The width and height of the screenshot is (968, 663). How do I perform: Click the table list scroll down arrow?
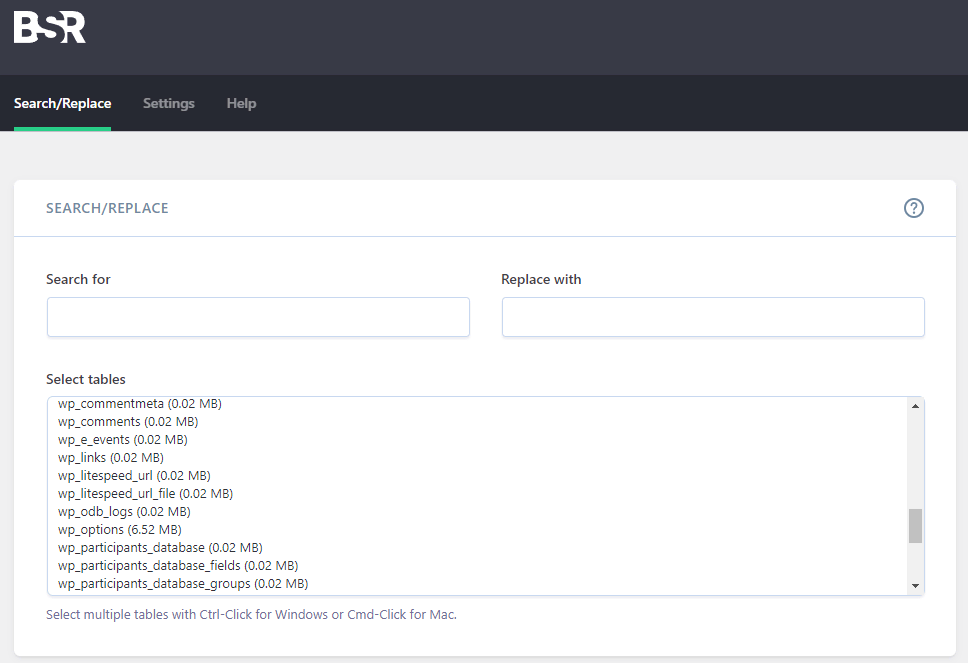(915, 586)
